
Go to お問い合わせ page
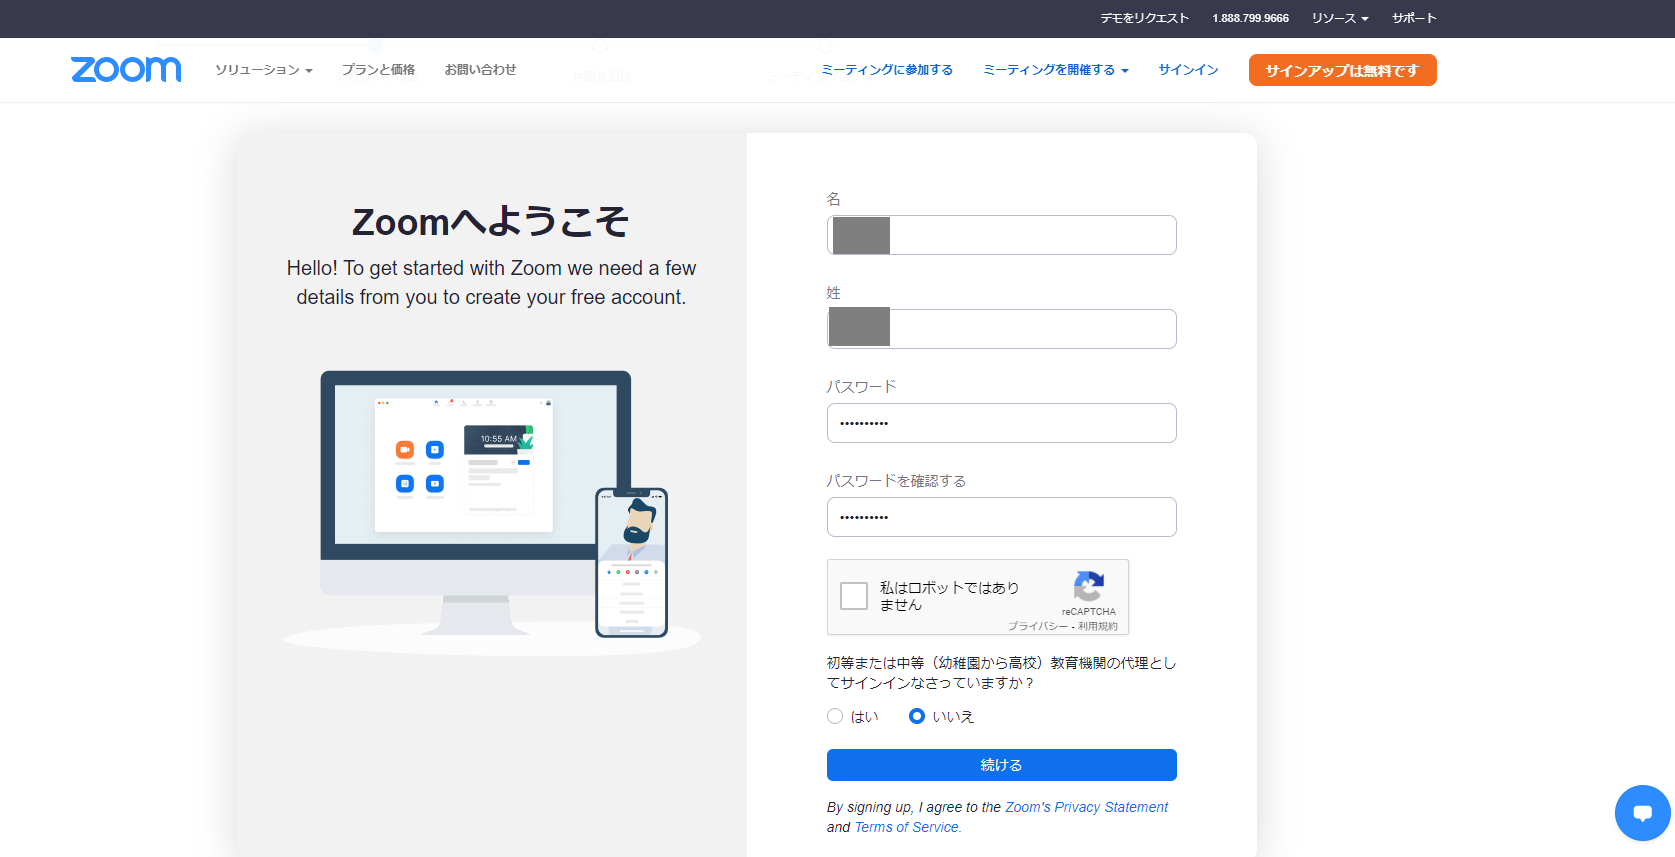coord(480,70)
